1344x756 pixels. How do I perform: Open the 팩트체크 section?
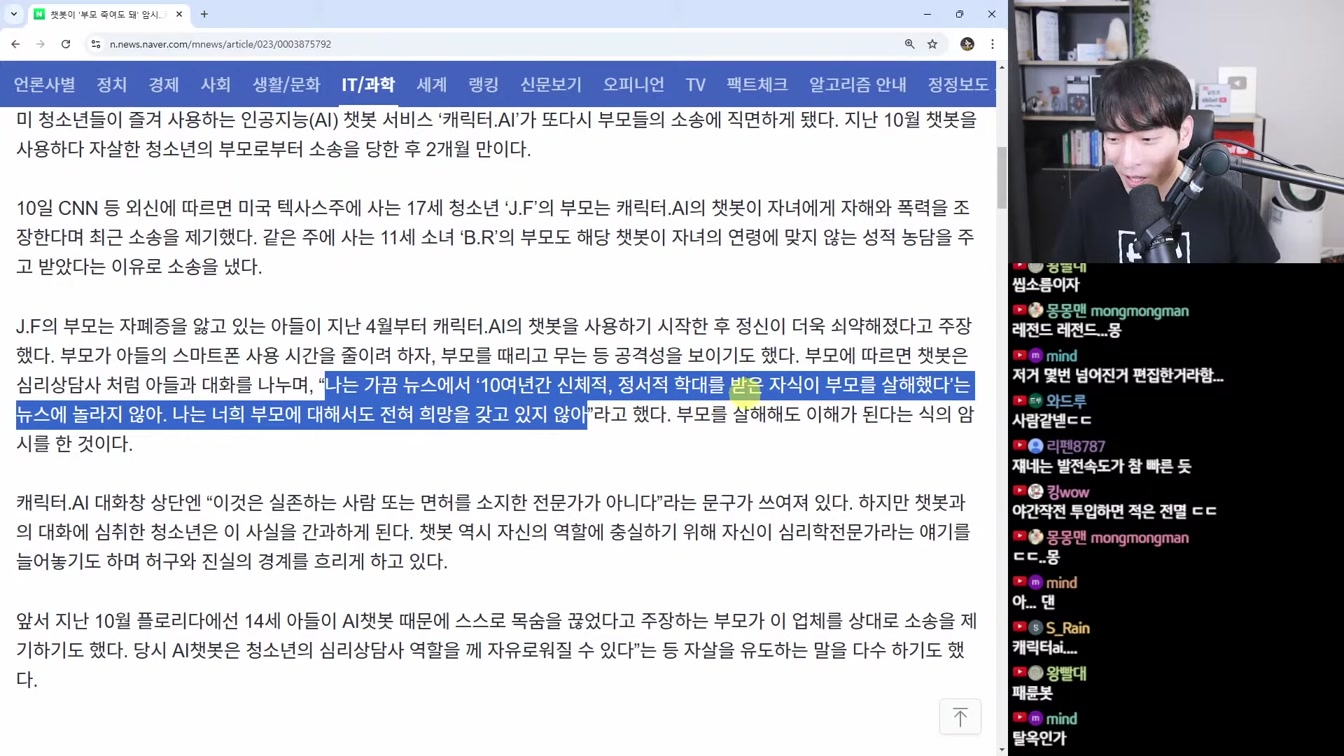point(757,85)
